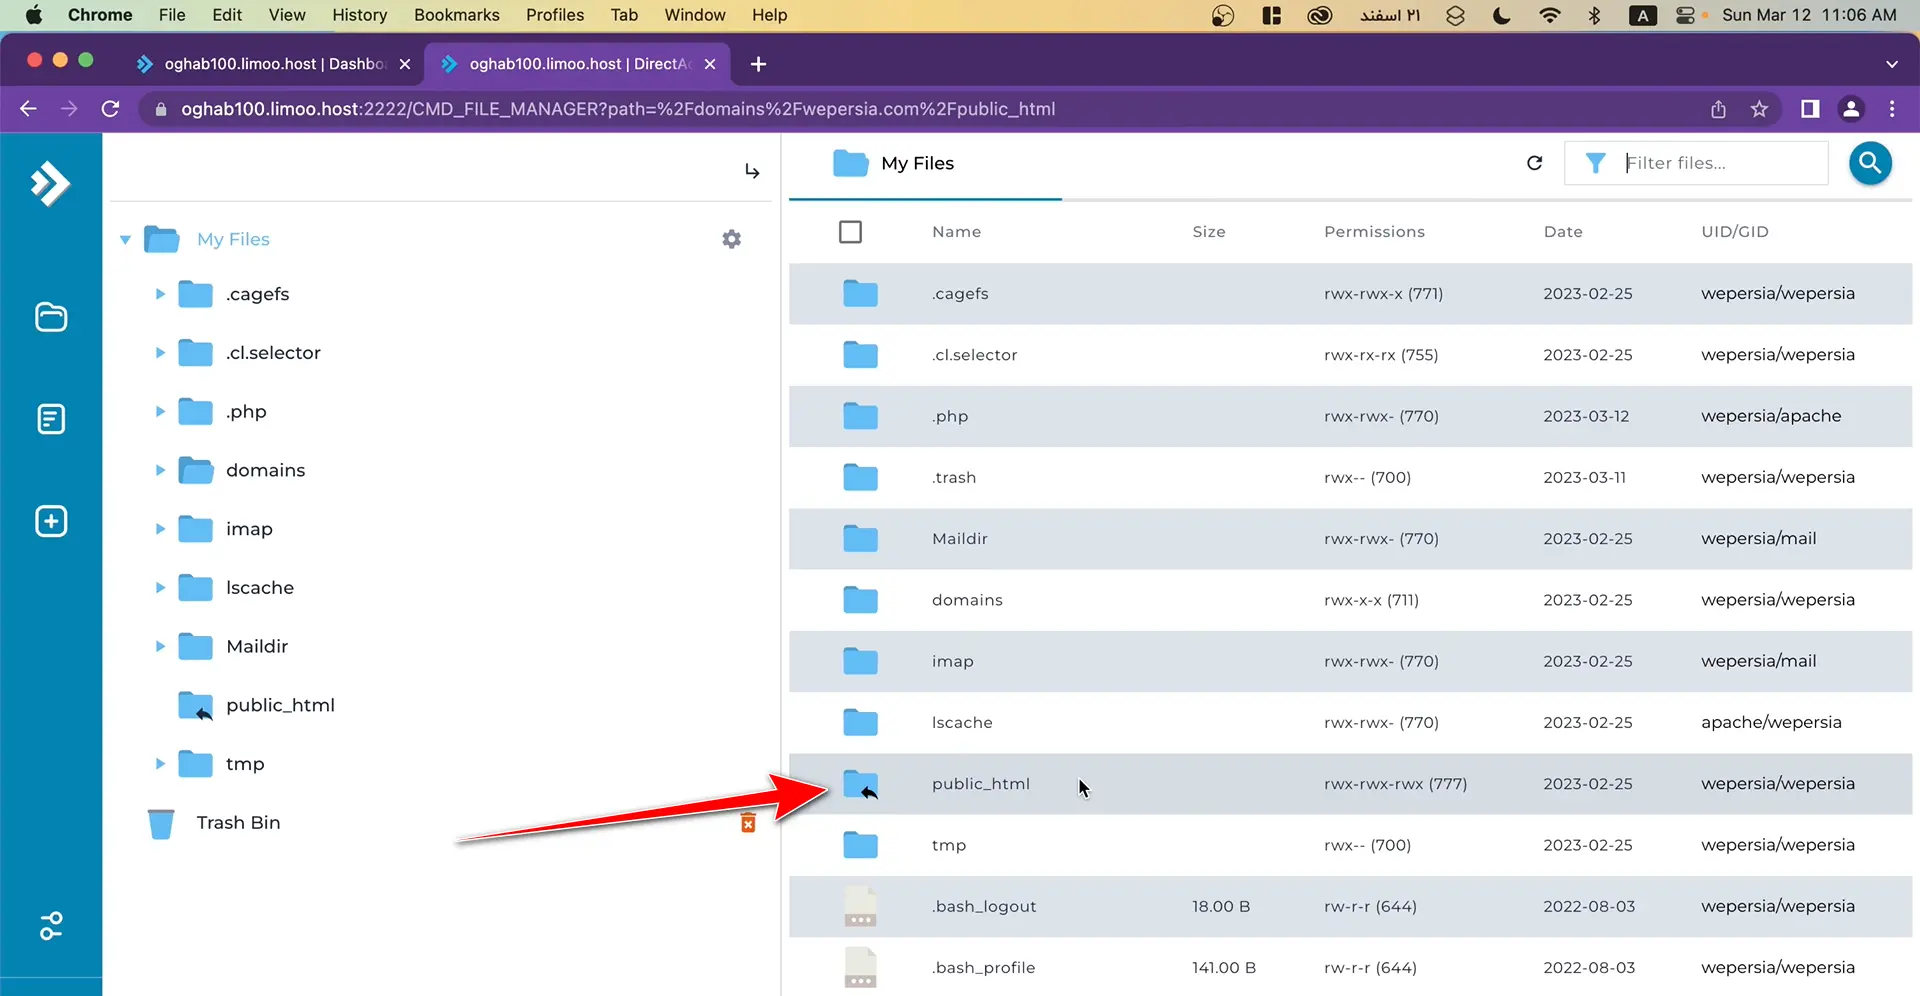Screen dimensions: 1920x996
Task: Sort files by UID/GID column
Action: click(x=1735, y=232)
